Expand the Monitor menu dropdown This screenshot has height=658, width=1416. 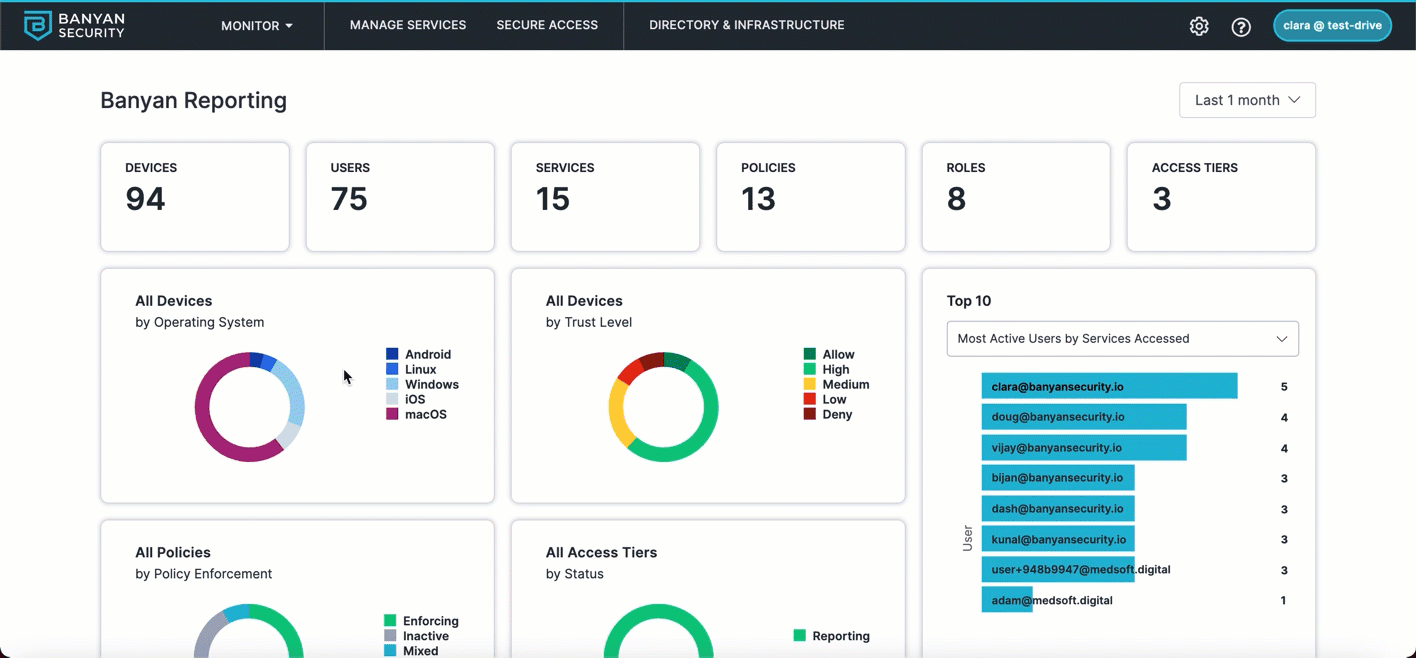click(x=257, y=26)
